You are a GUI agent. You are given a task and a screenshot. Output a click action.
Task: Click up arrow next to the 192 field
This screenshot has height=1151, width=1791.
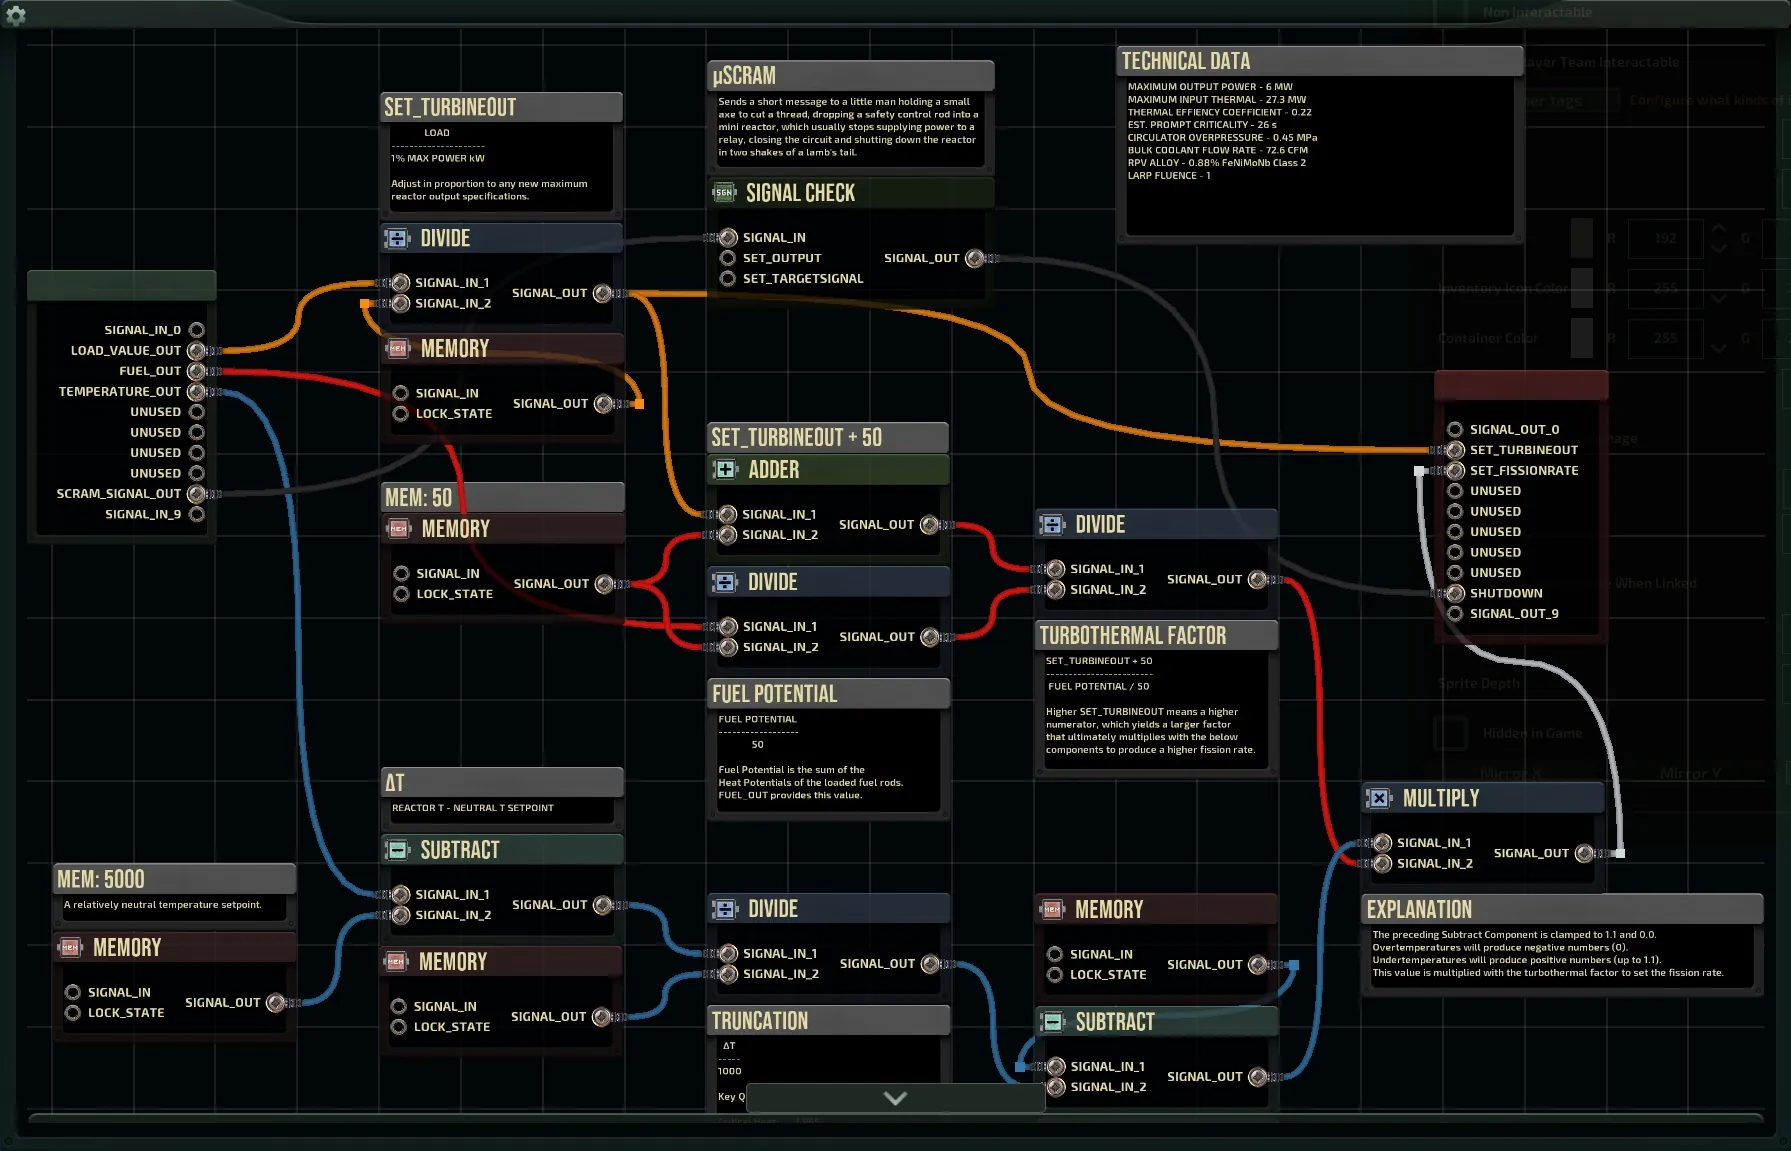(x=1718, y=229)
